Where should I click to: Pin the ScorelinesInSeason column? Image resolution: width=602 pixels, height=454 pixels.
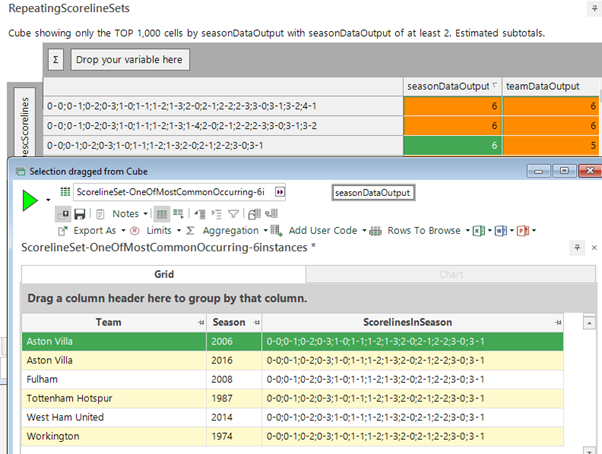point(558,323)
